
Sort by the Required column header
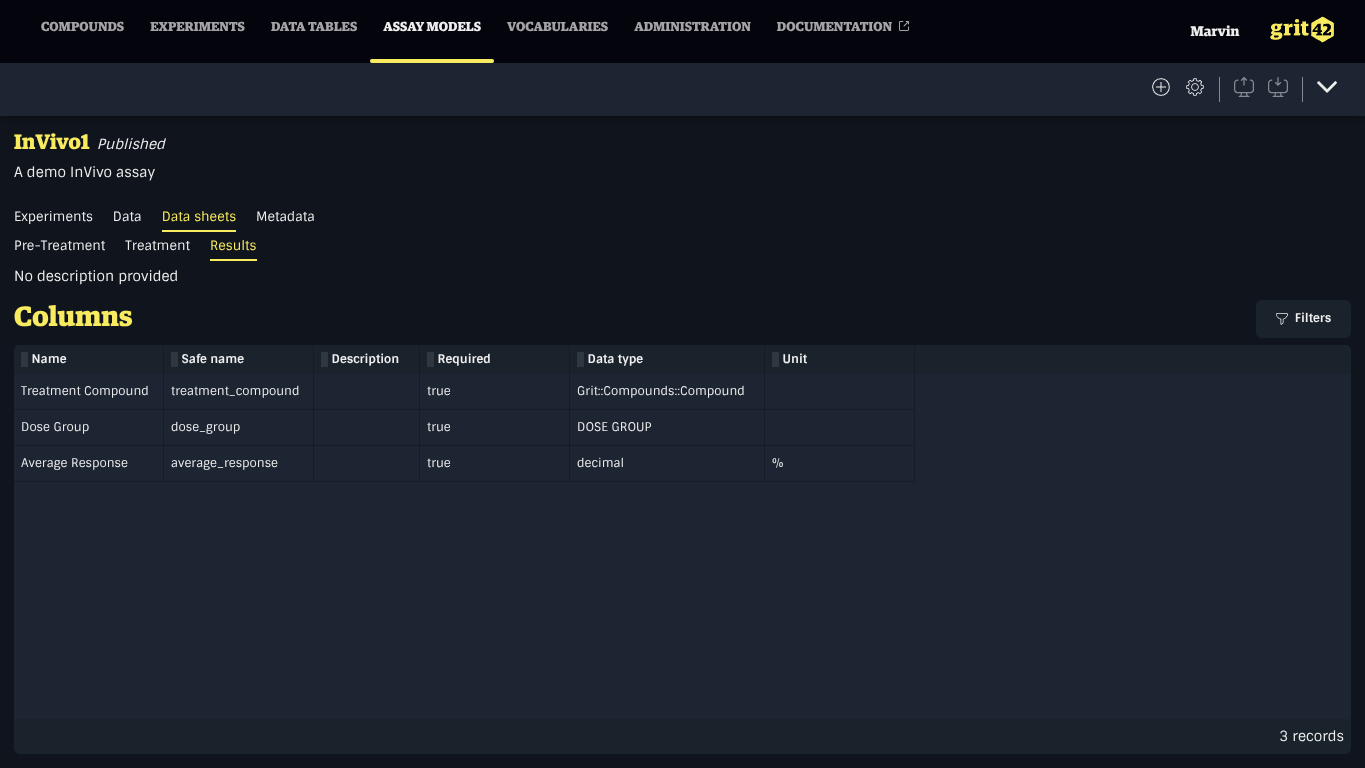464,359
